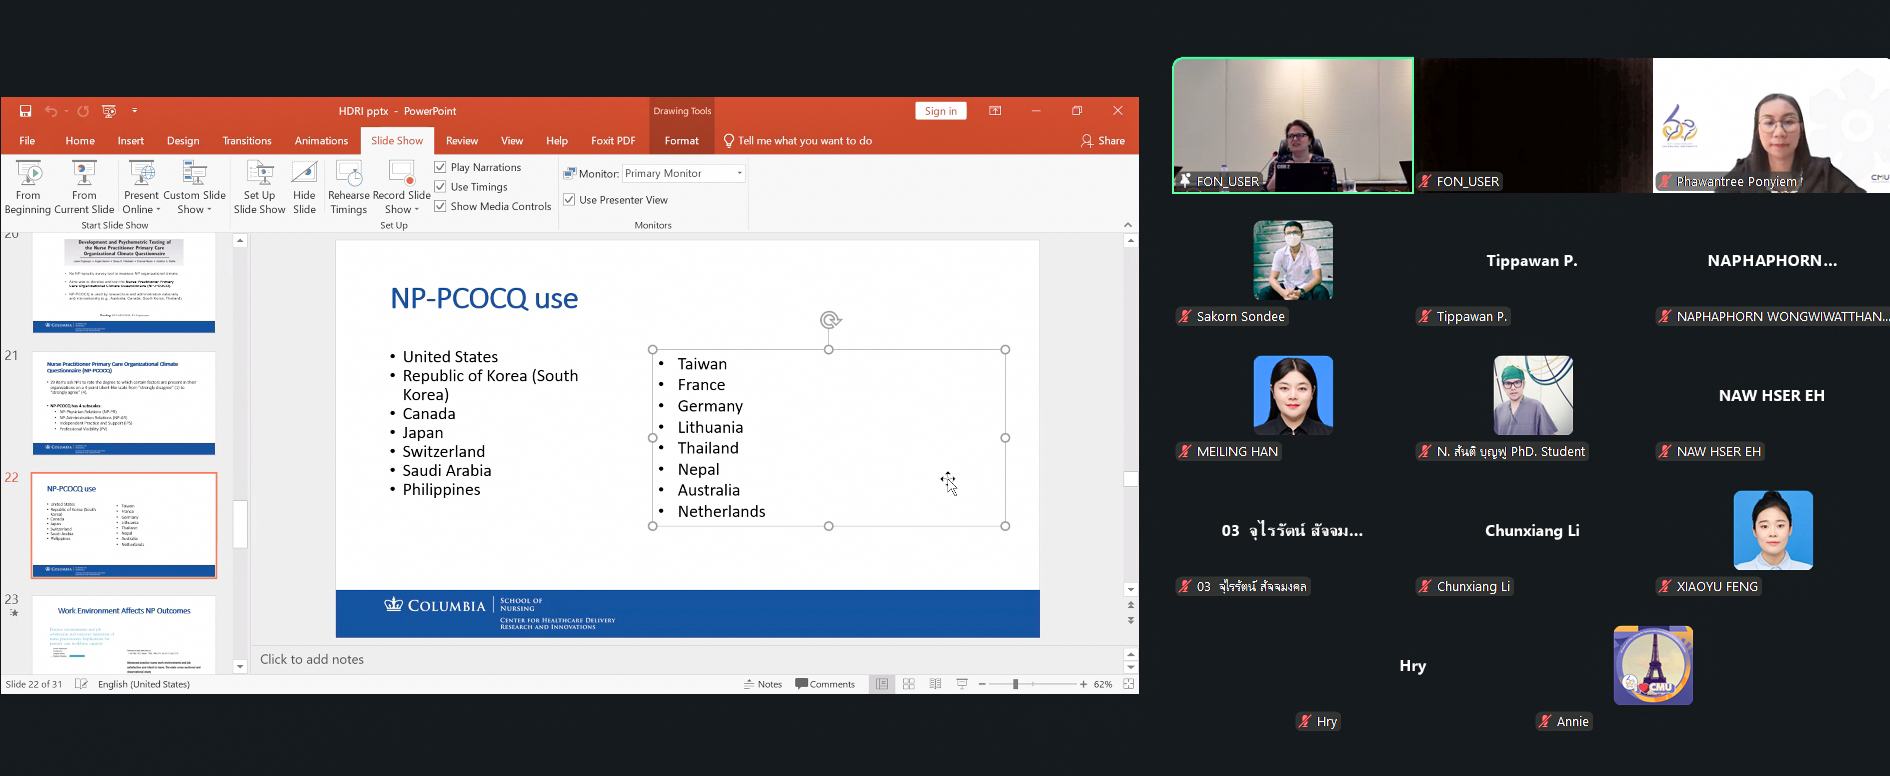Select slide 21 thumbnail
The height and width of the screenshot is (776, 1890).
(x=124, y=403)
